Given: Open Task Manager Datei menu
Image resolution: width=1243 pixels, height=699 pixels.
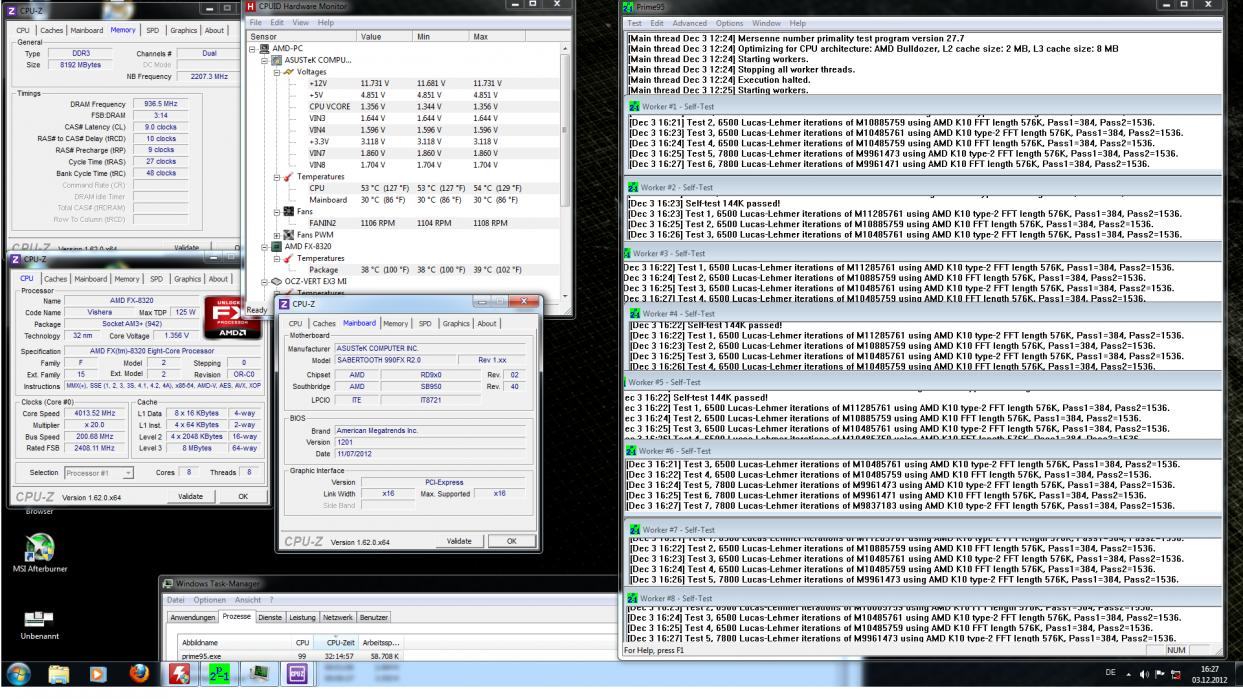Looking at the screenshot, I should click(x=178, y=599).
